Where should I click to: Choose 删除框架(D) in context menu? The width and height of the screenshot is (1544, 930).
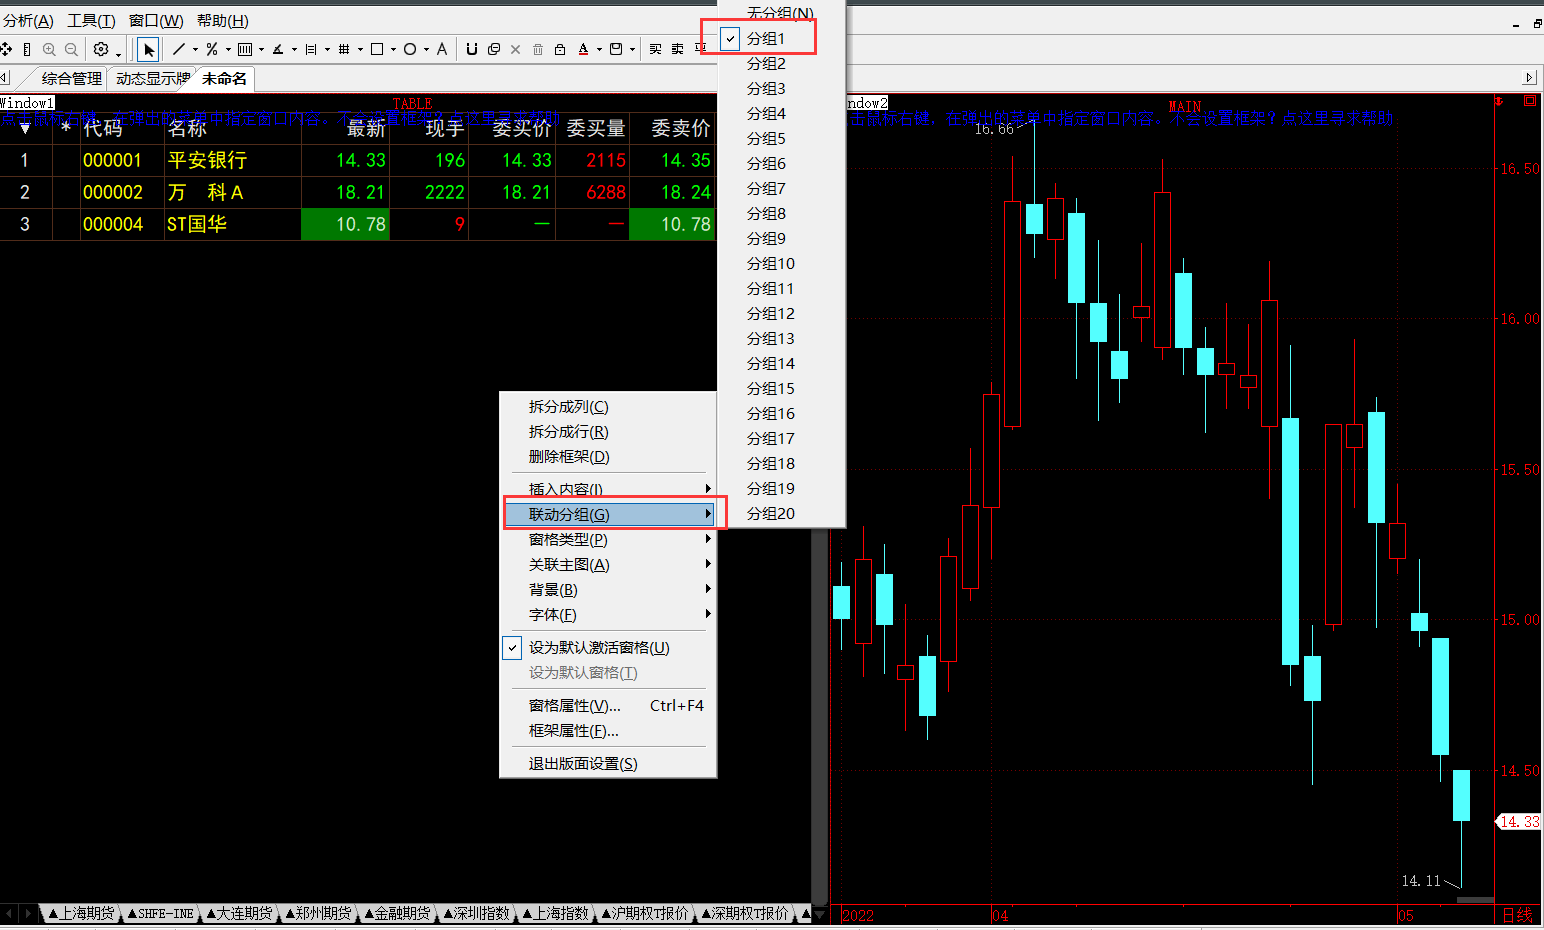point(608,457)
